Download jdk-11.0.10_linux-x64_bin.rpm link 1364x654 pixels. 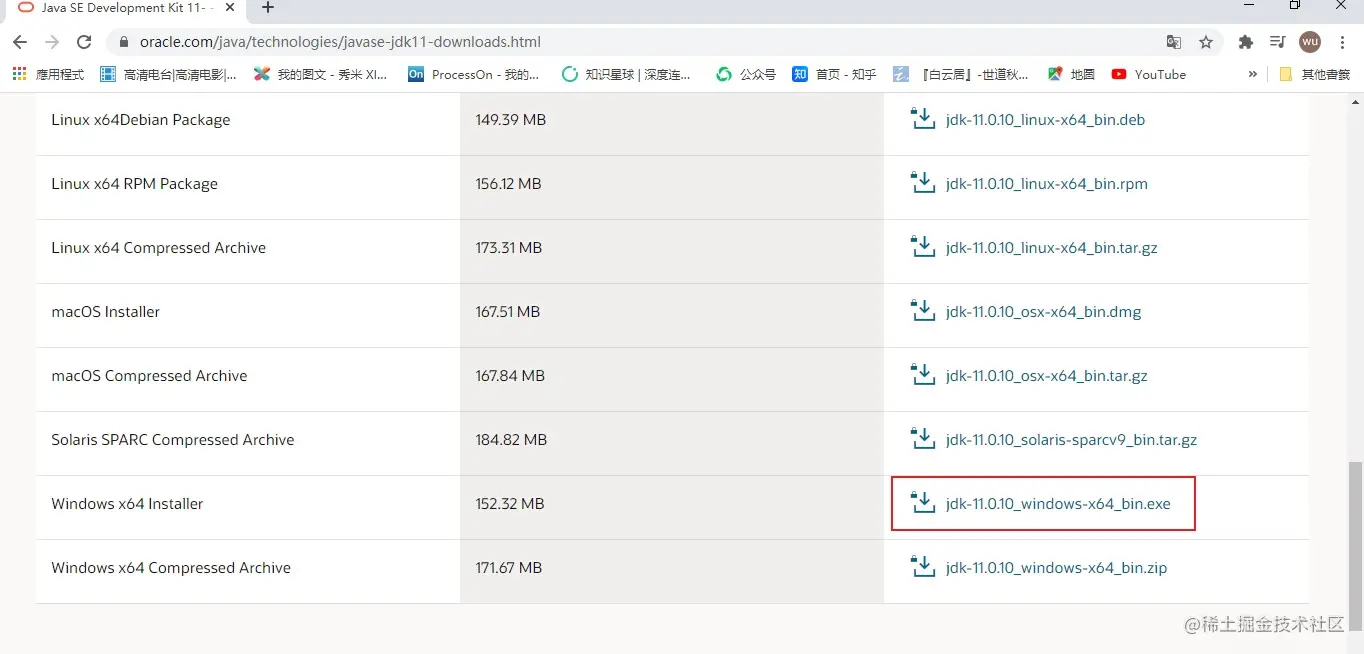[x=1046, y=184]
